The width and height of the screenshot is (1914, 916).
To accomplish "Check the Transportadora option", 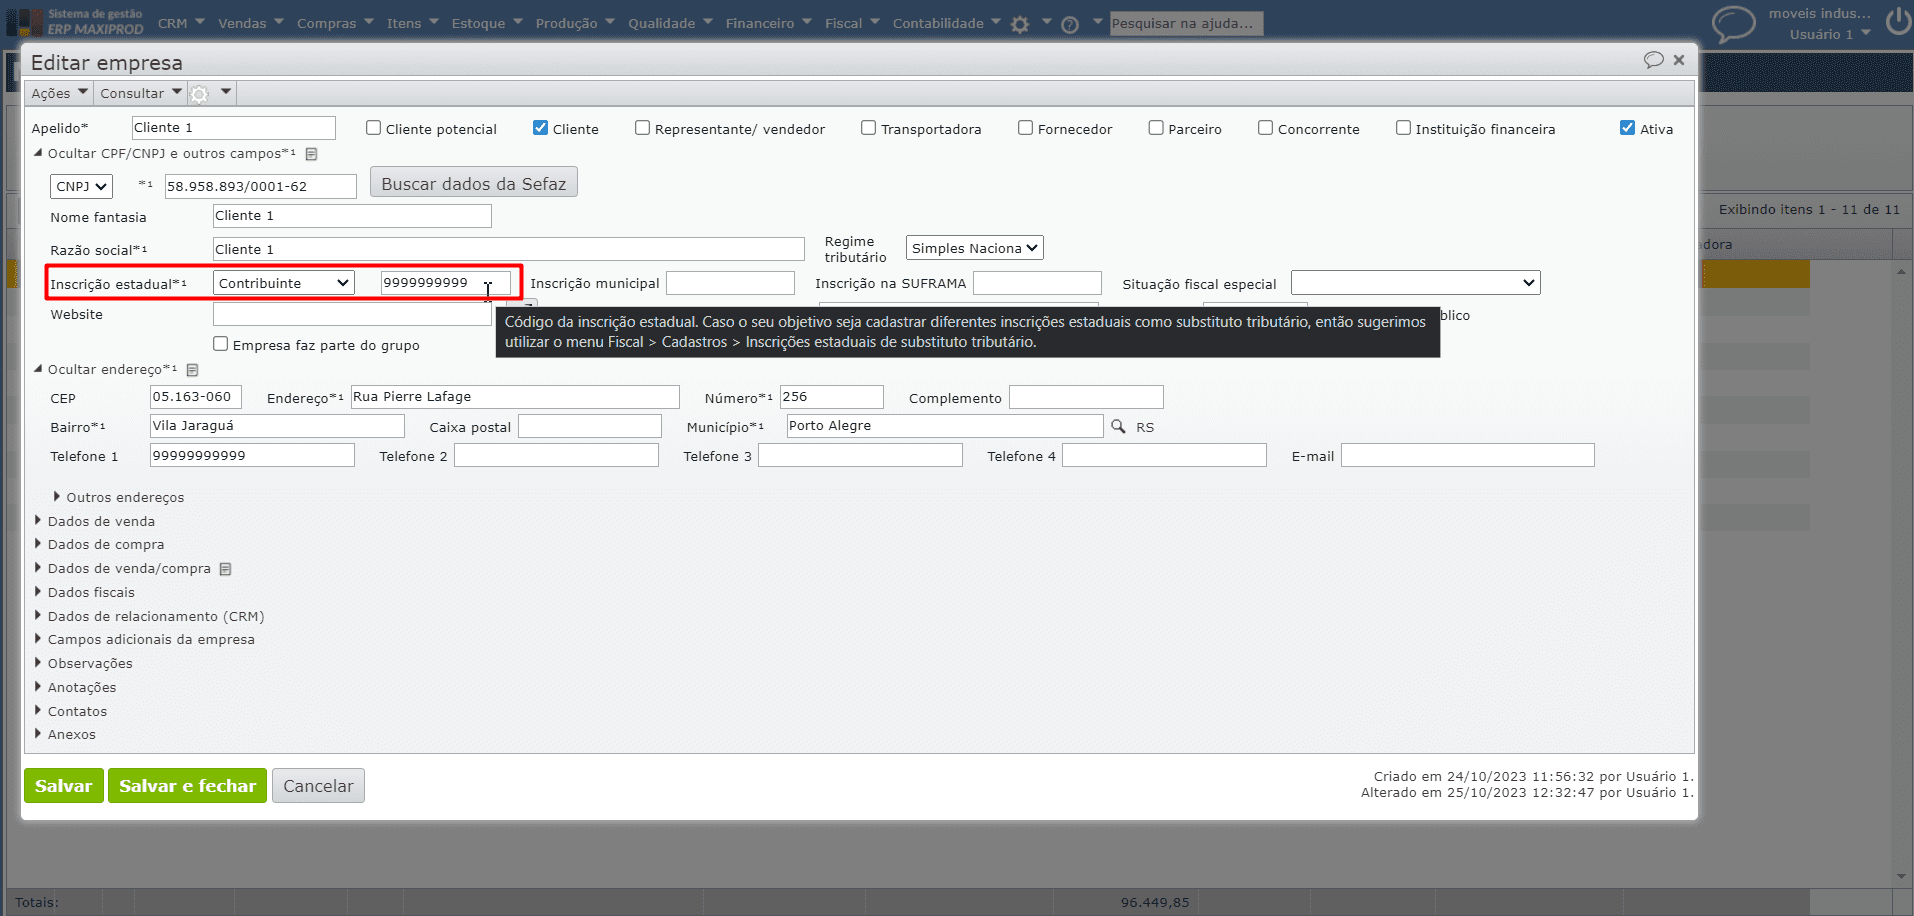I will (869, 128).
